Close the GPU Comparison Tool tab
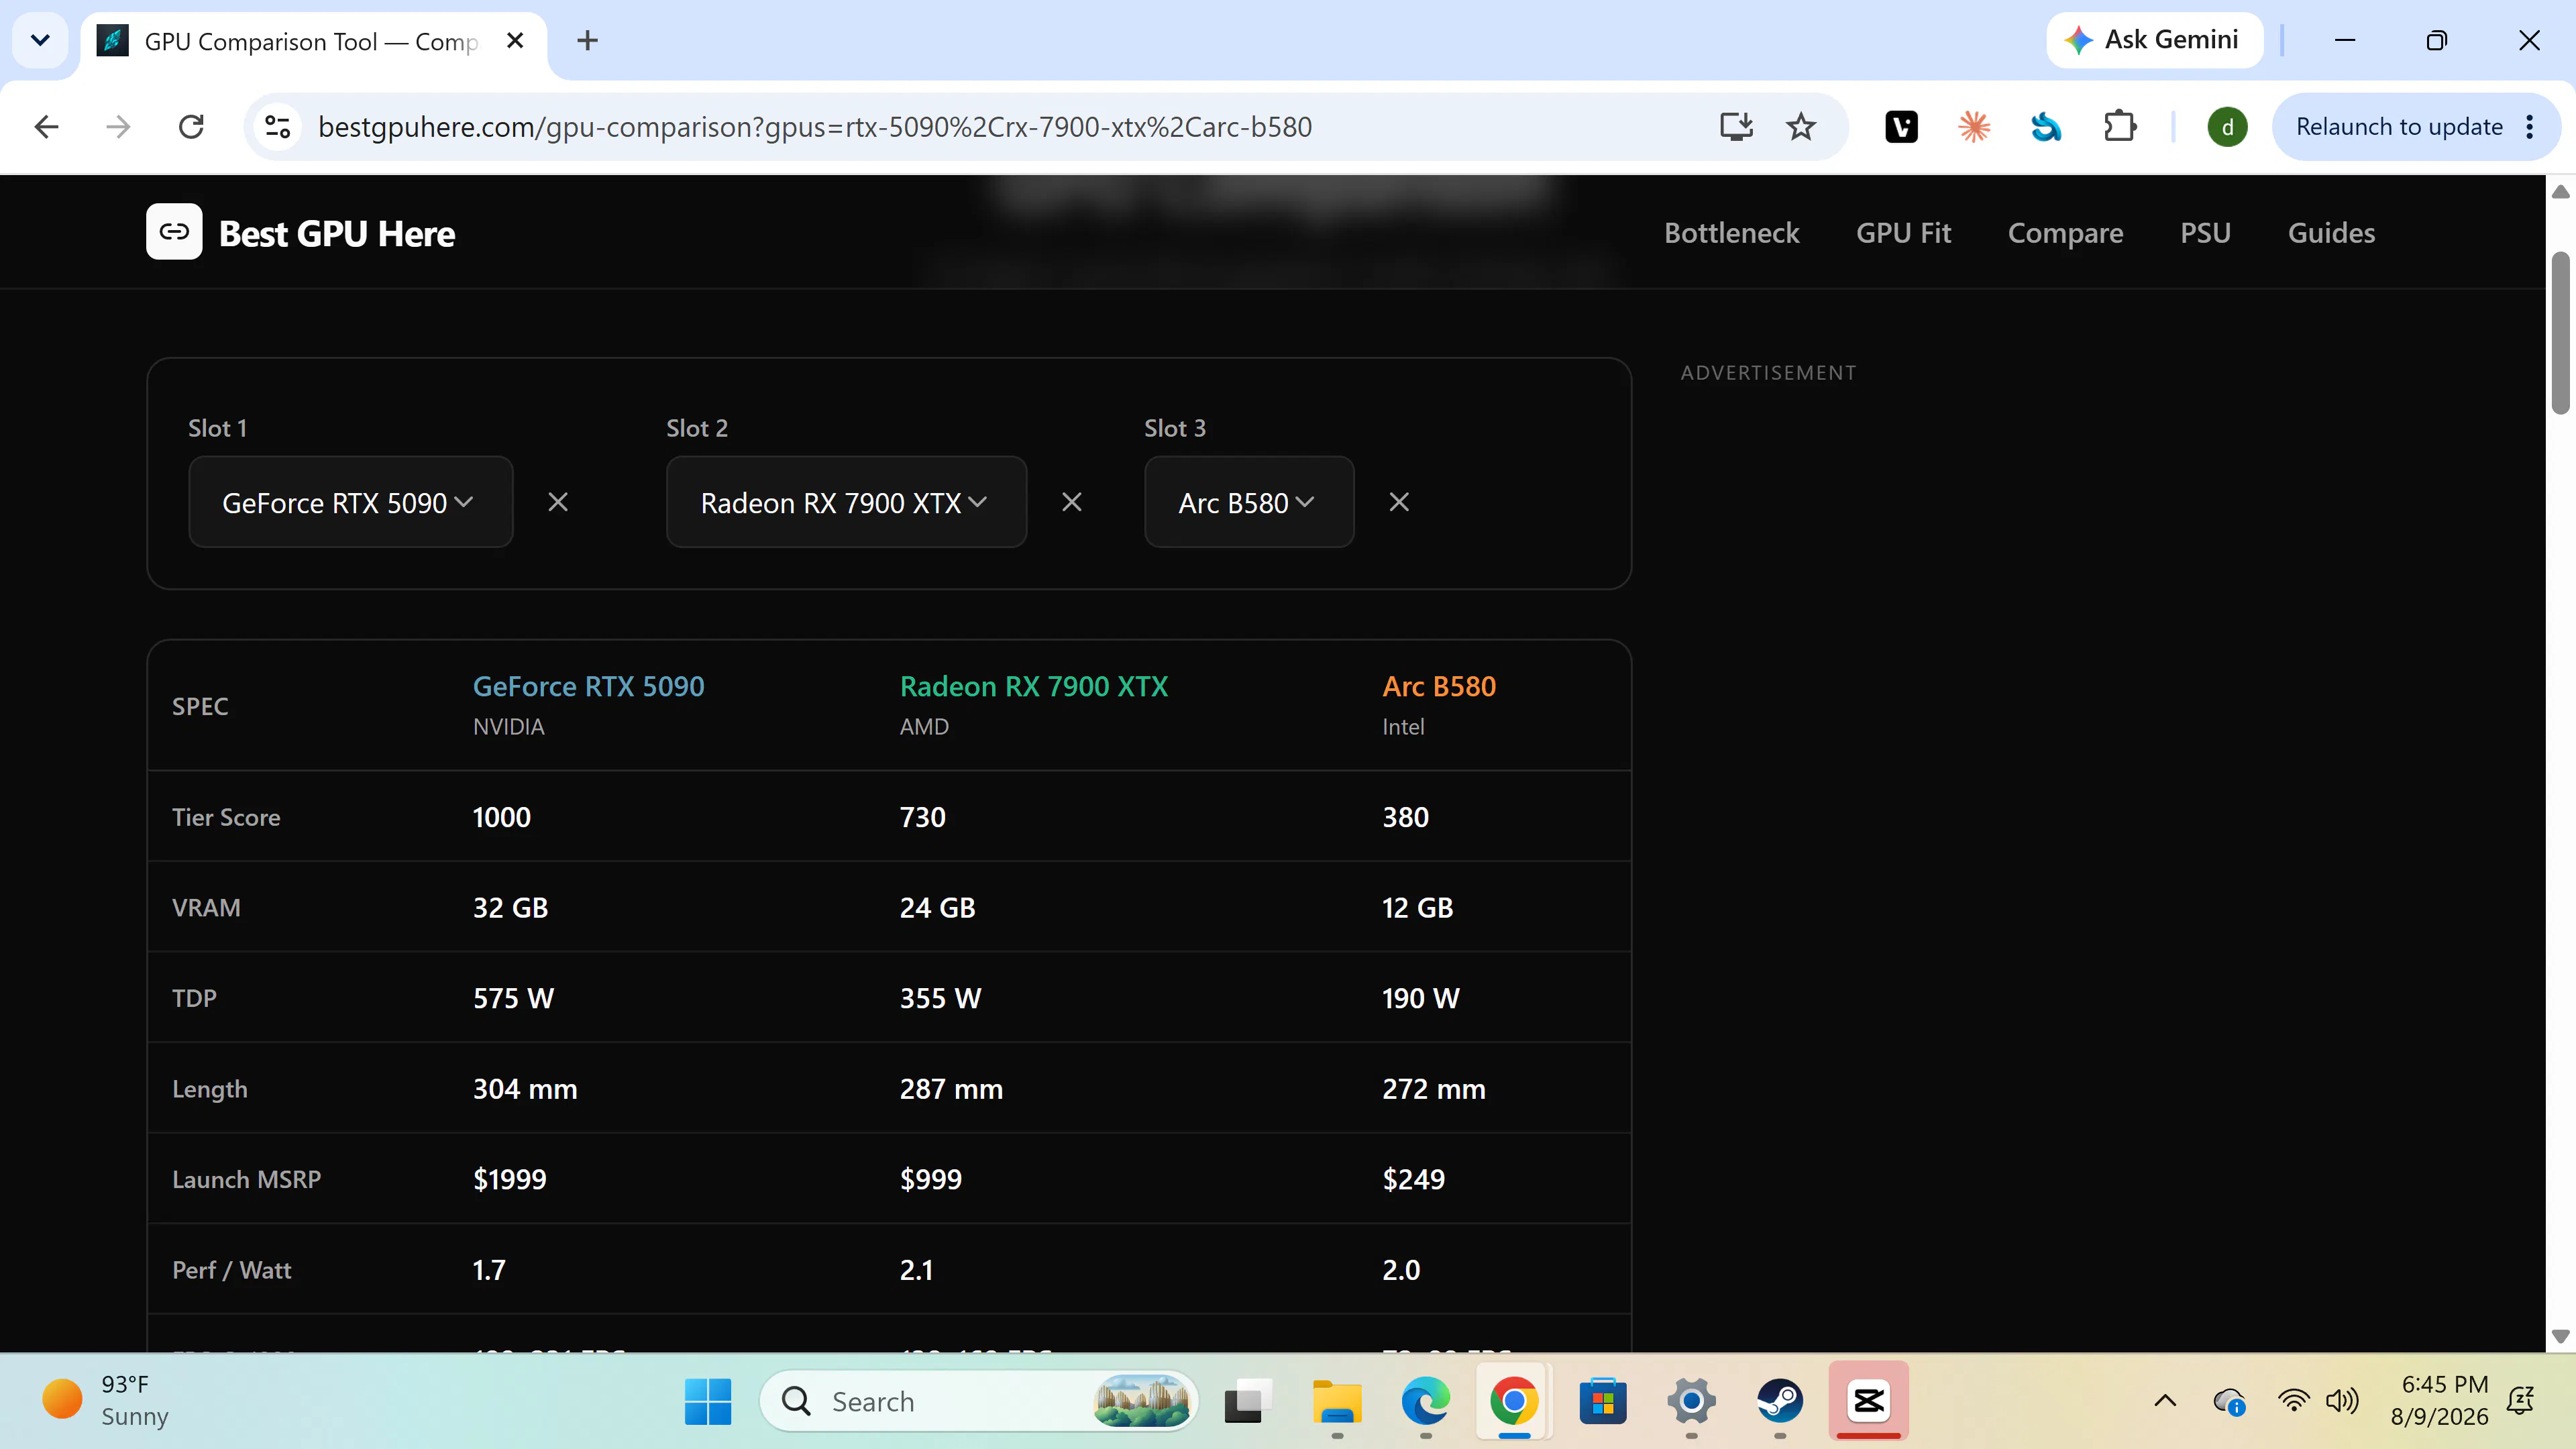This screenshot has height=1449, width=2576. (x=515, y=40)
